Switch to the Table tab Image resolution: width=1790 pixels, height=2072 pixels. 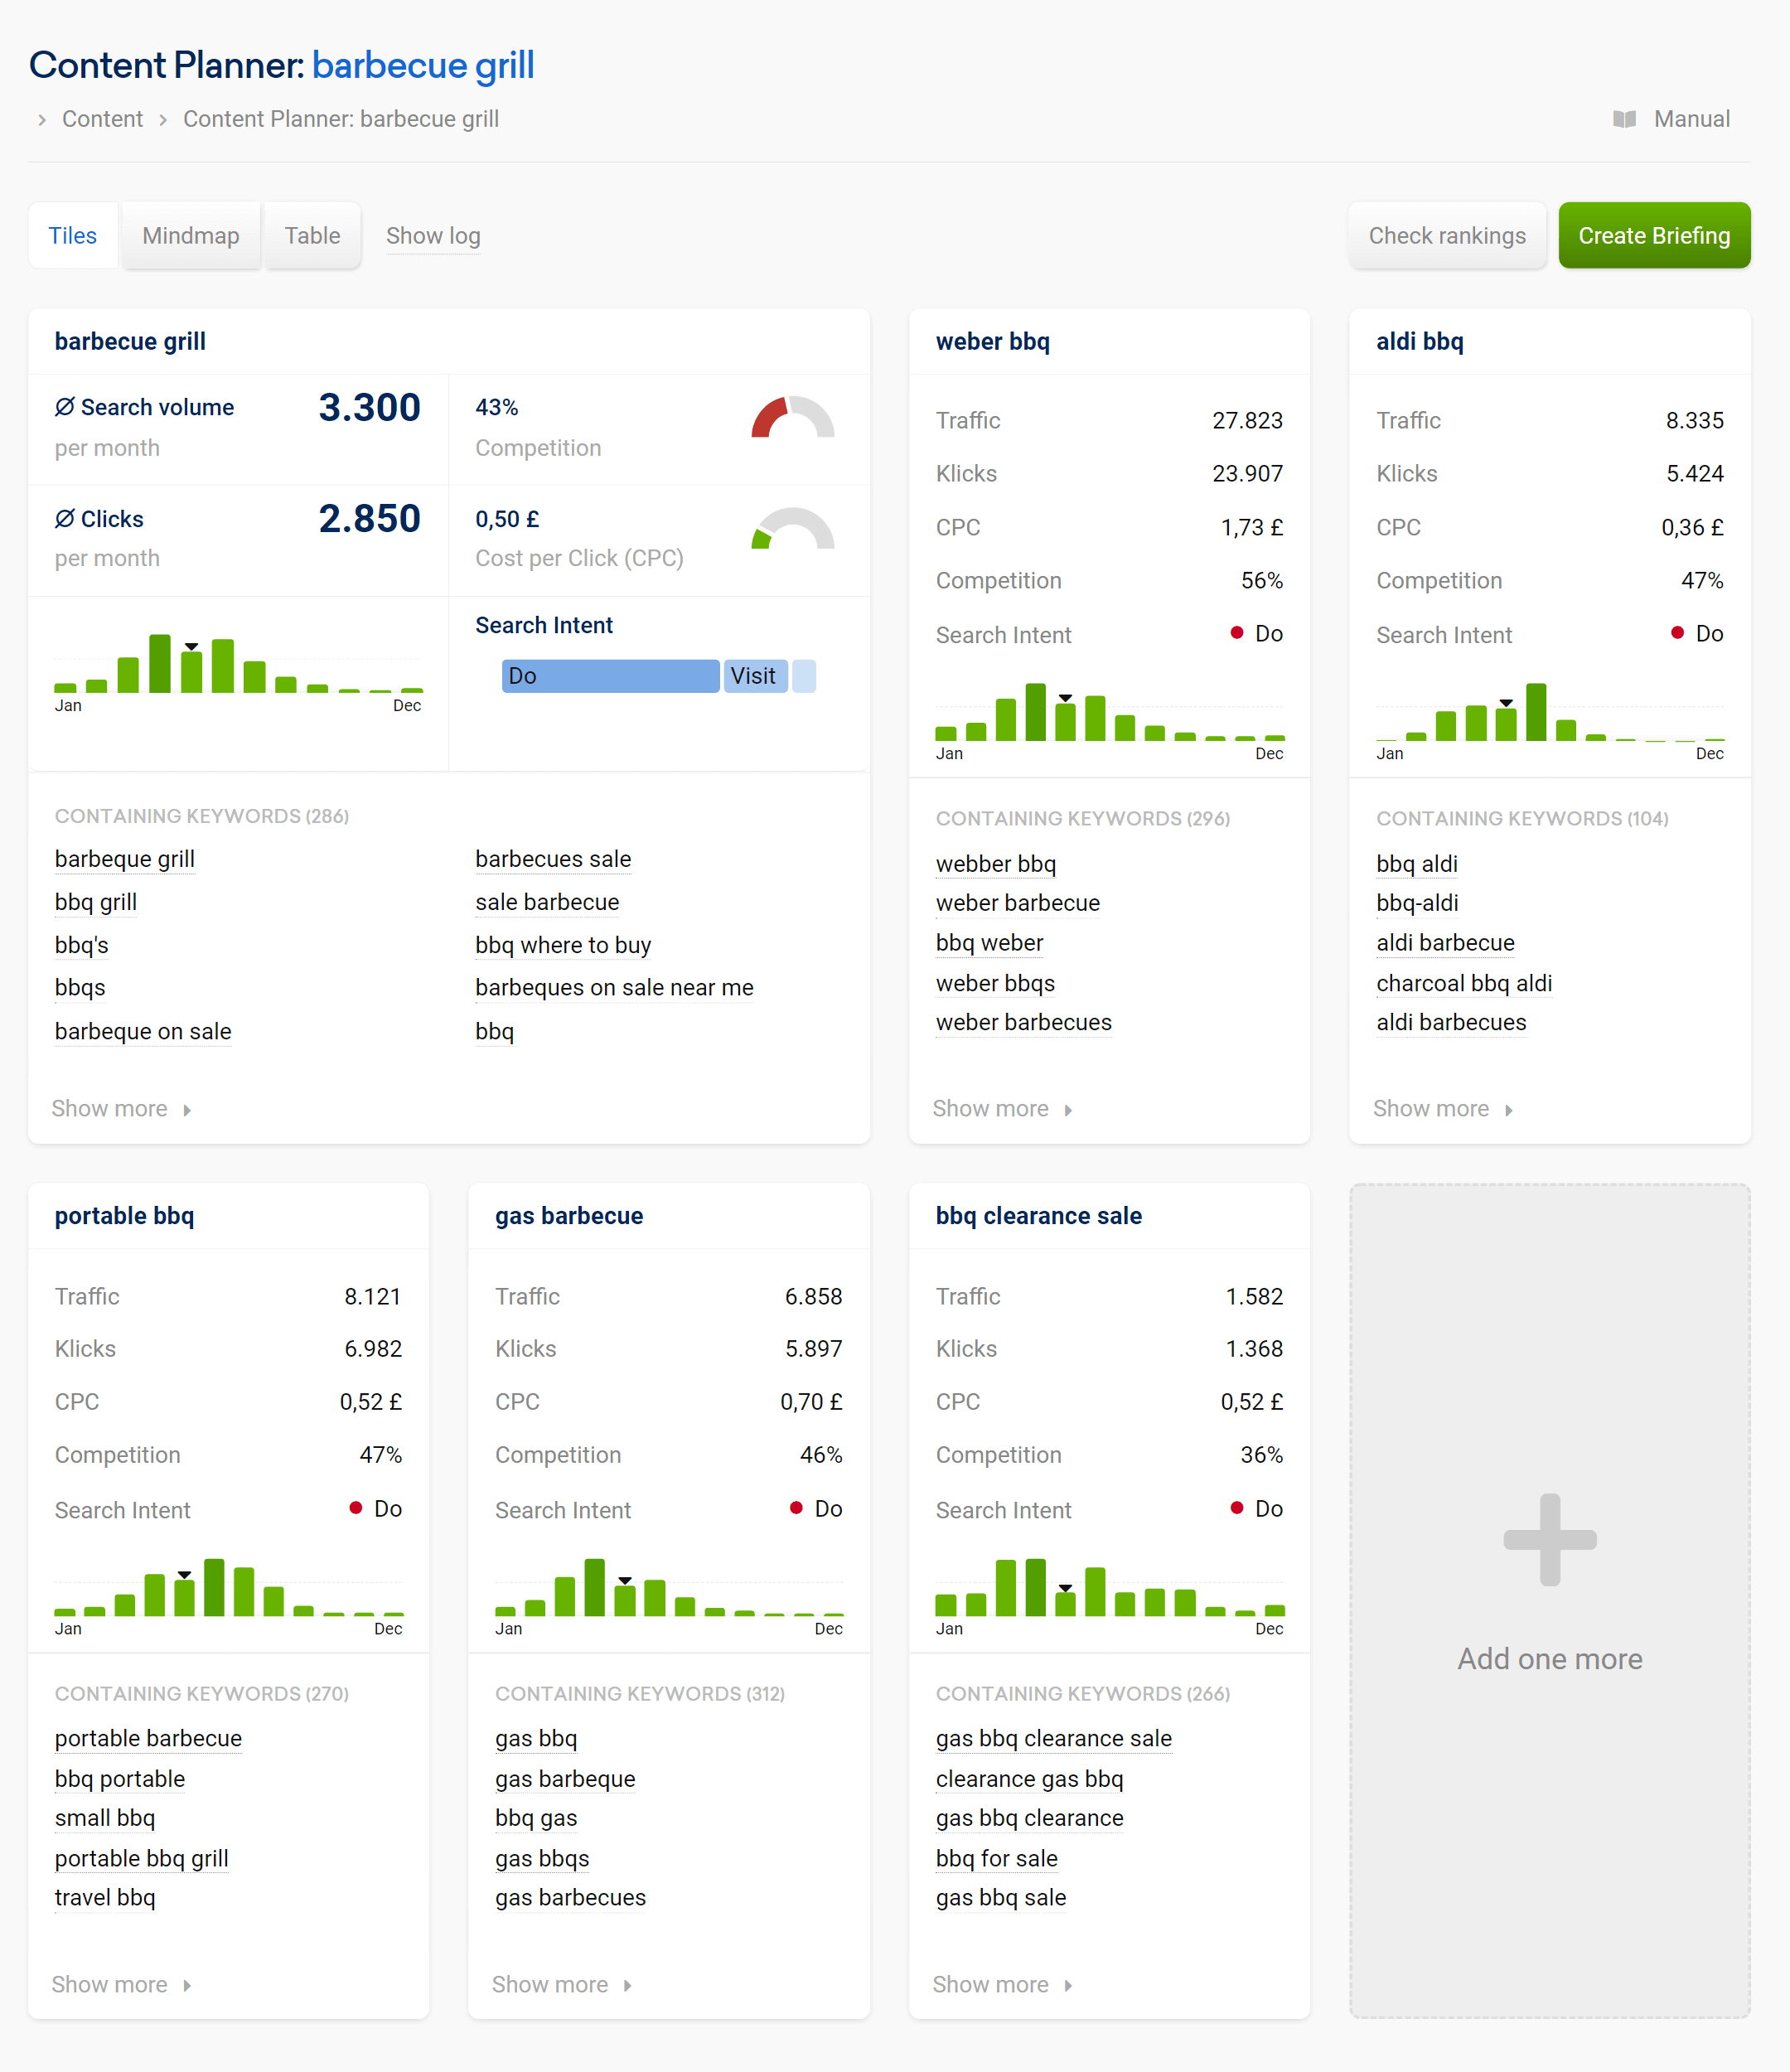click(x=312, y=236)
